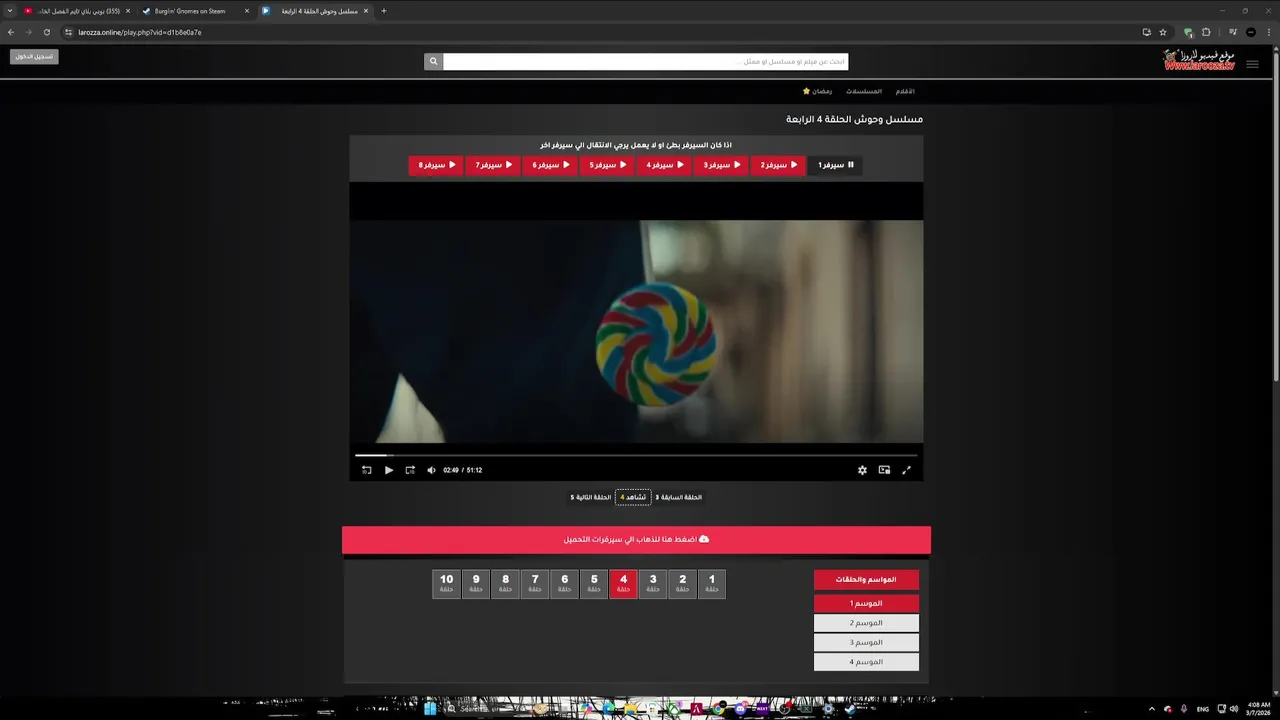Go to the next episode الحلقة التالية 5
This screenshot has height=720, width=1280.
(x=590, y=497)
